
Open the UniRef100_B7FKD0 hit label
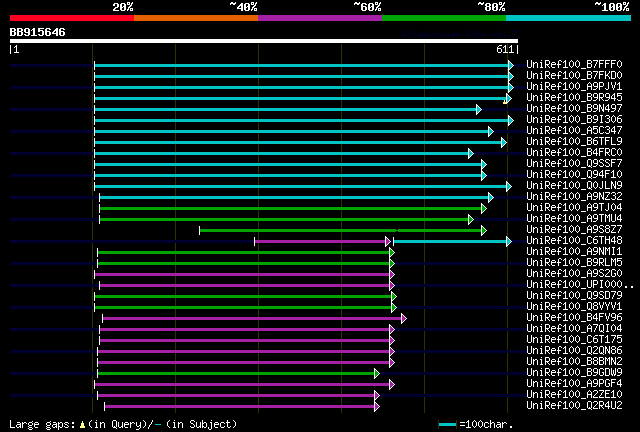pyautogui.click(x=574, y=76)
